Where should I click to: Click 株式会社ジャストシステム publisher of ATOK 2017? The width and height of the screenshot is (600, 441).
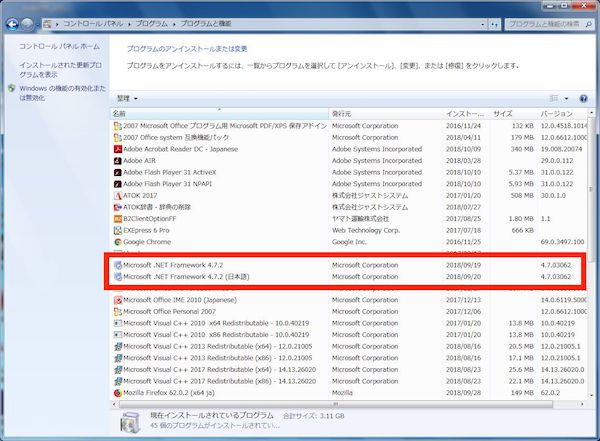pos(370,196)
